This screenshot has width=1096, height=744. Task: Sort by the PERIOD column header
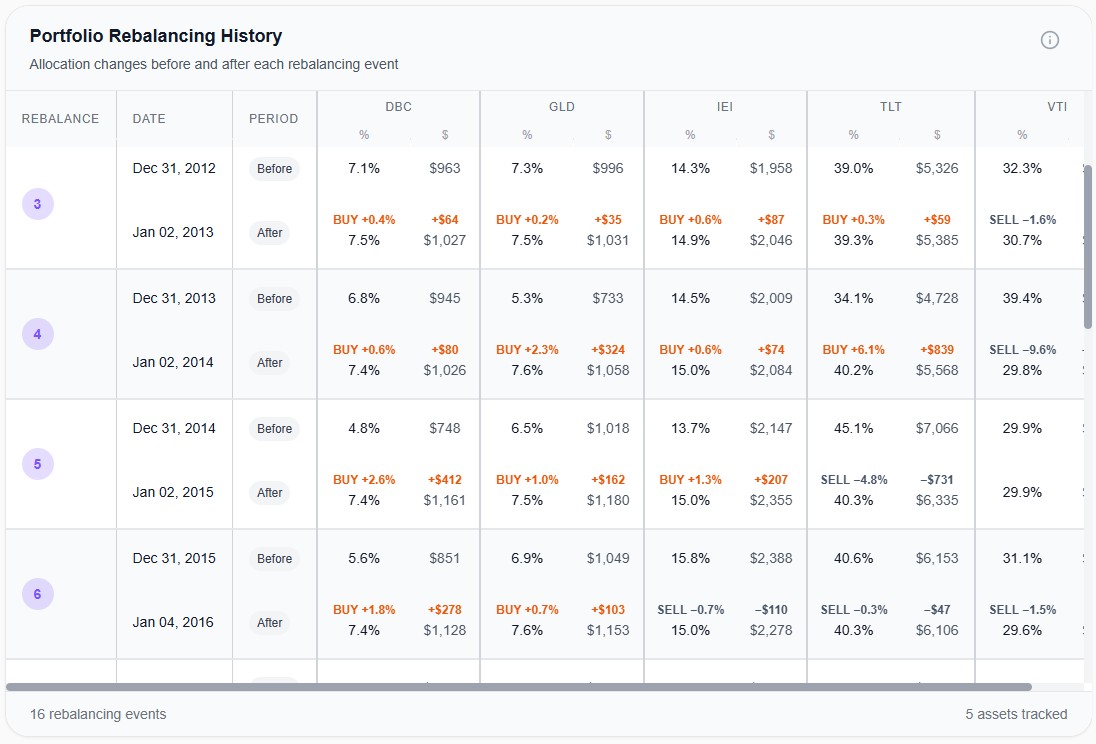(274, 118)
